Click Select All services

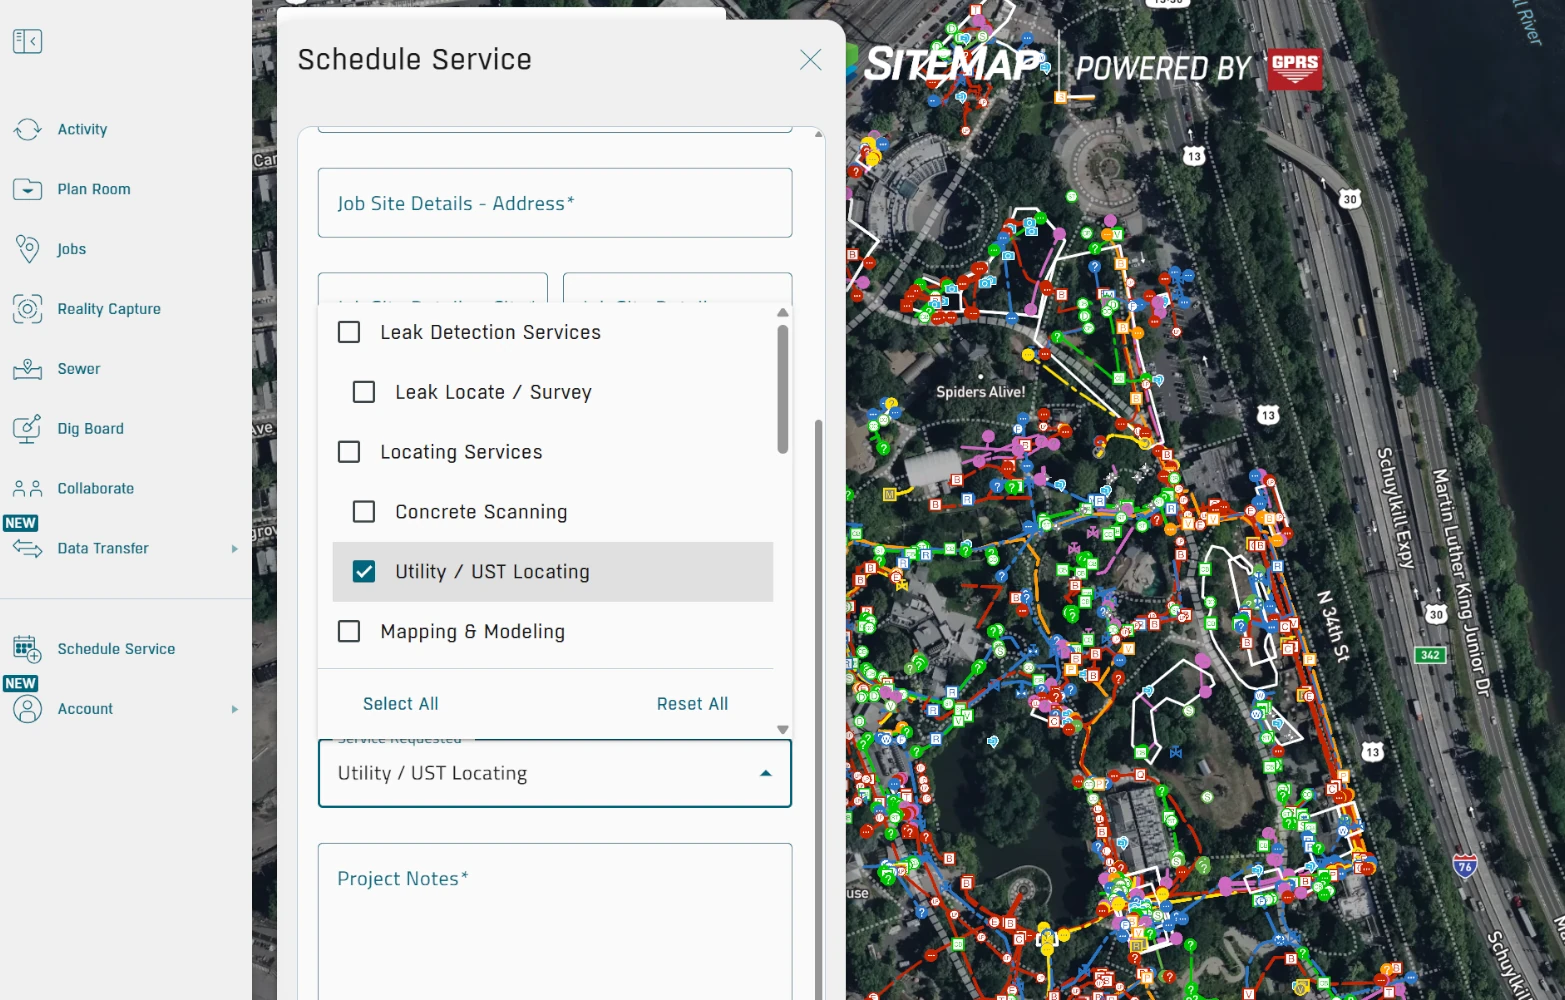click(400, 703)
